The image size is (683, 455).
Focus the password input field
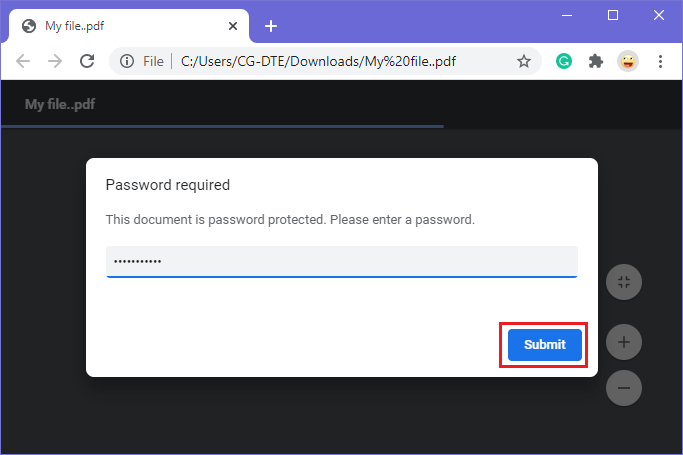(342, 261)
